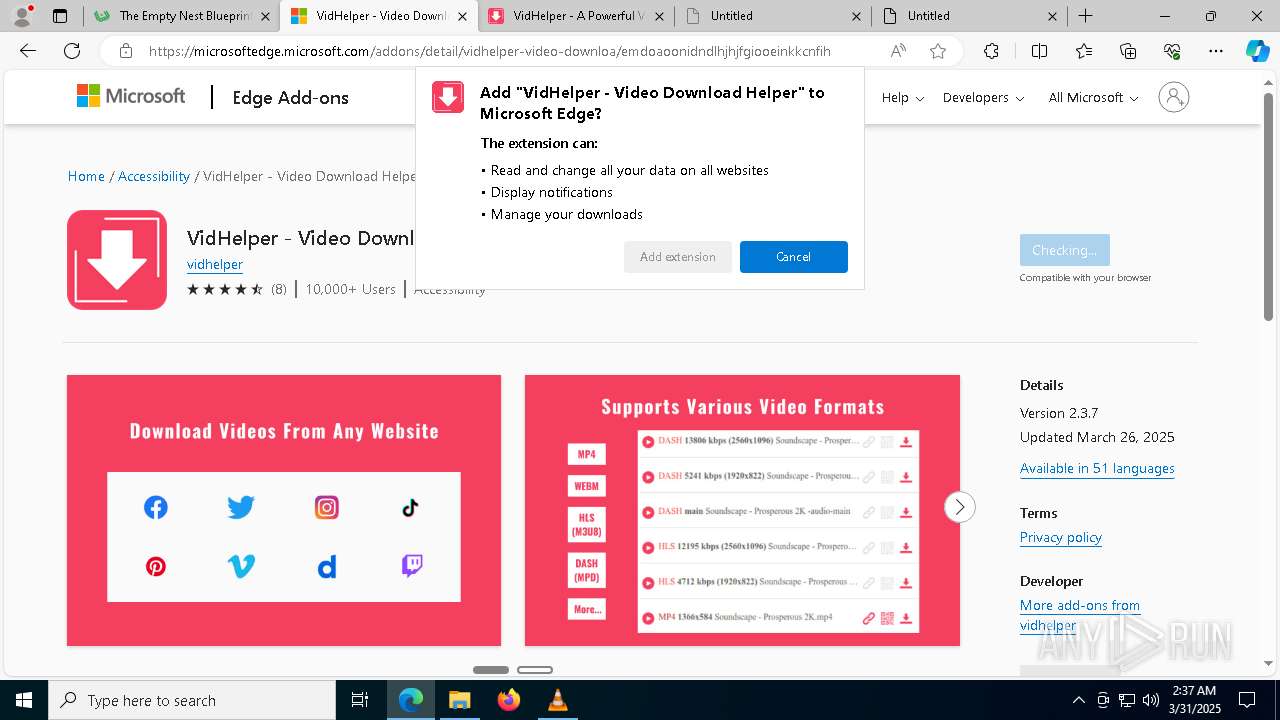Open File Explorer from the taskbar

pyautogui.click(x=459, y=700)
